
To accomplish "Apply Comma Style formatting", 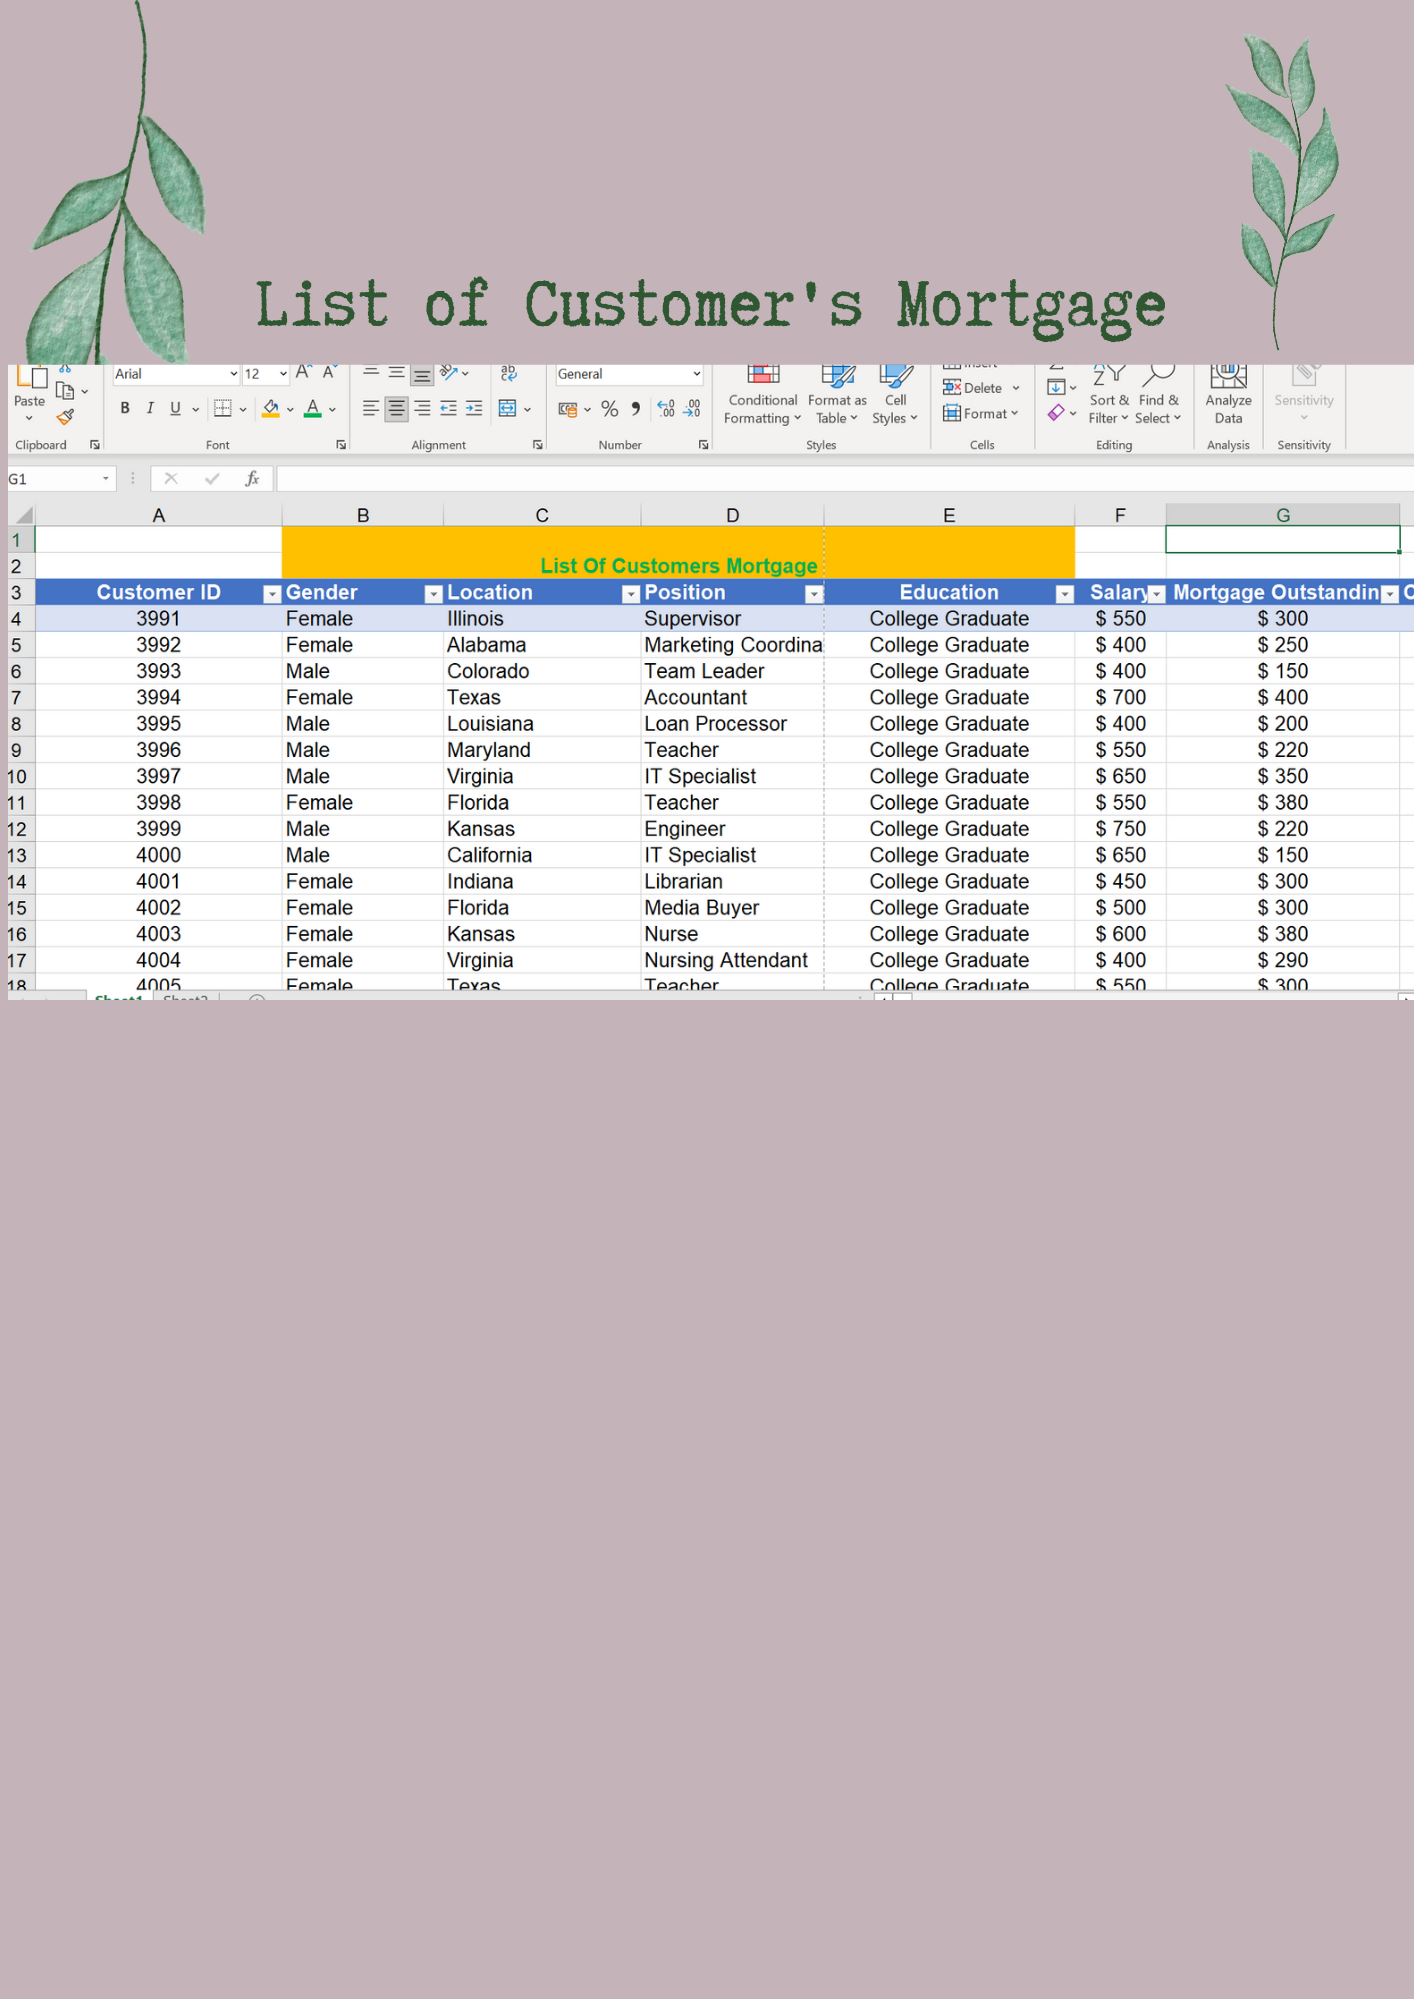I will [636, 409].
